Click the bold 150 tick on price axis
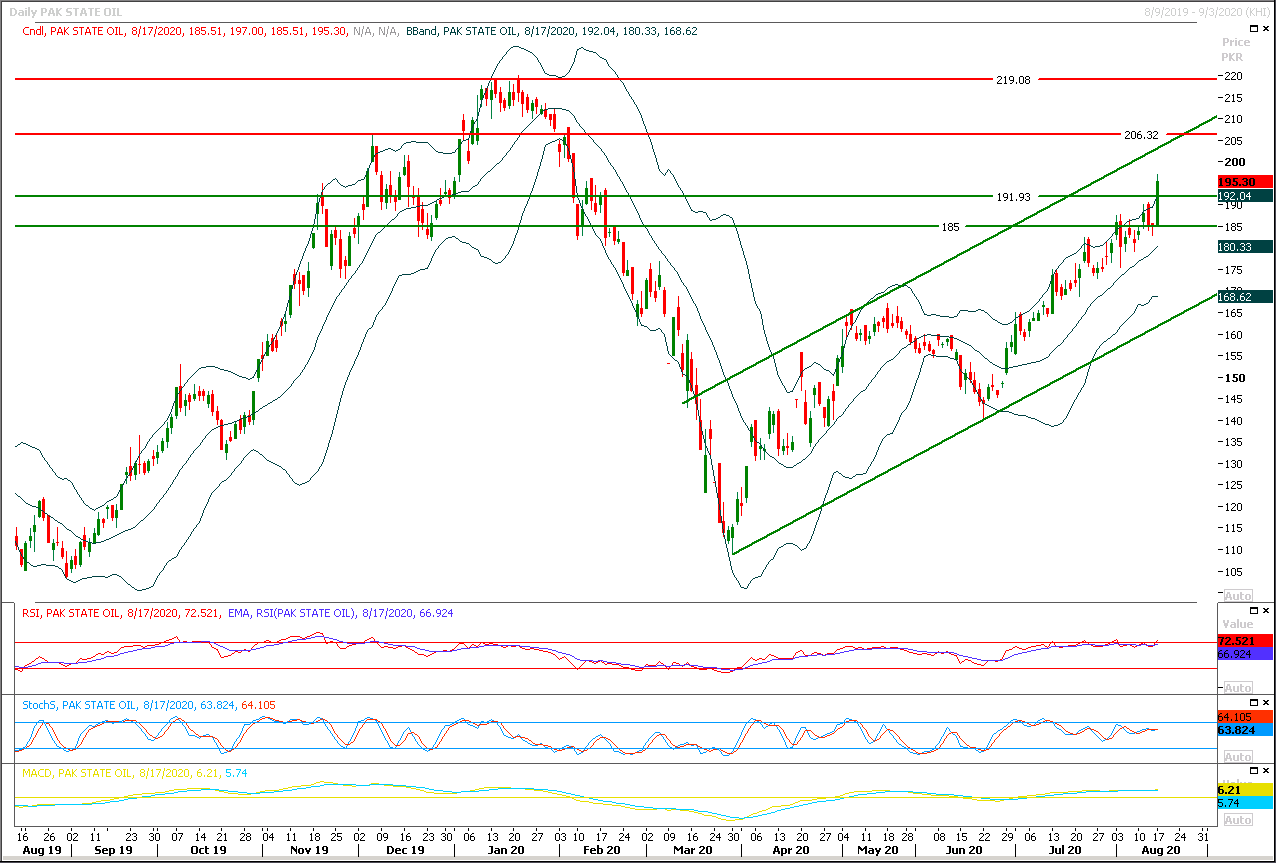The width and height of the screenshot is (1276, 863). pyautogui.click(x=1233, y=378)
